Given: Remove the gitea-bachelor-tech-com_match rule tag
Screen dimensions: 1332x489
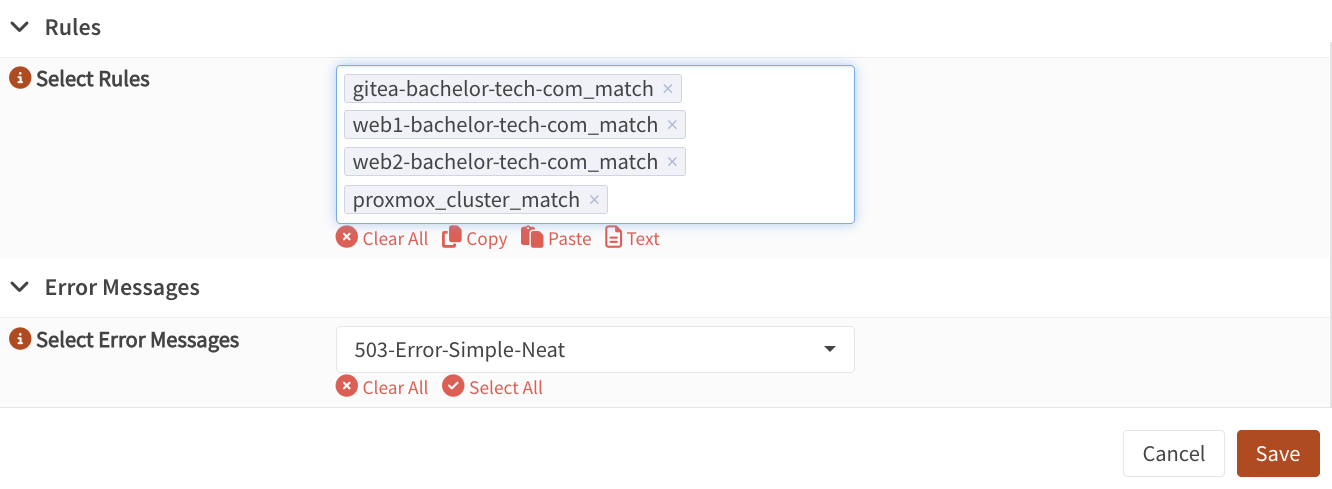Looking at the screenshot, I should tap(668, 89).
